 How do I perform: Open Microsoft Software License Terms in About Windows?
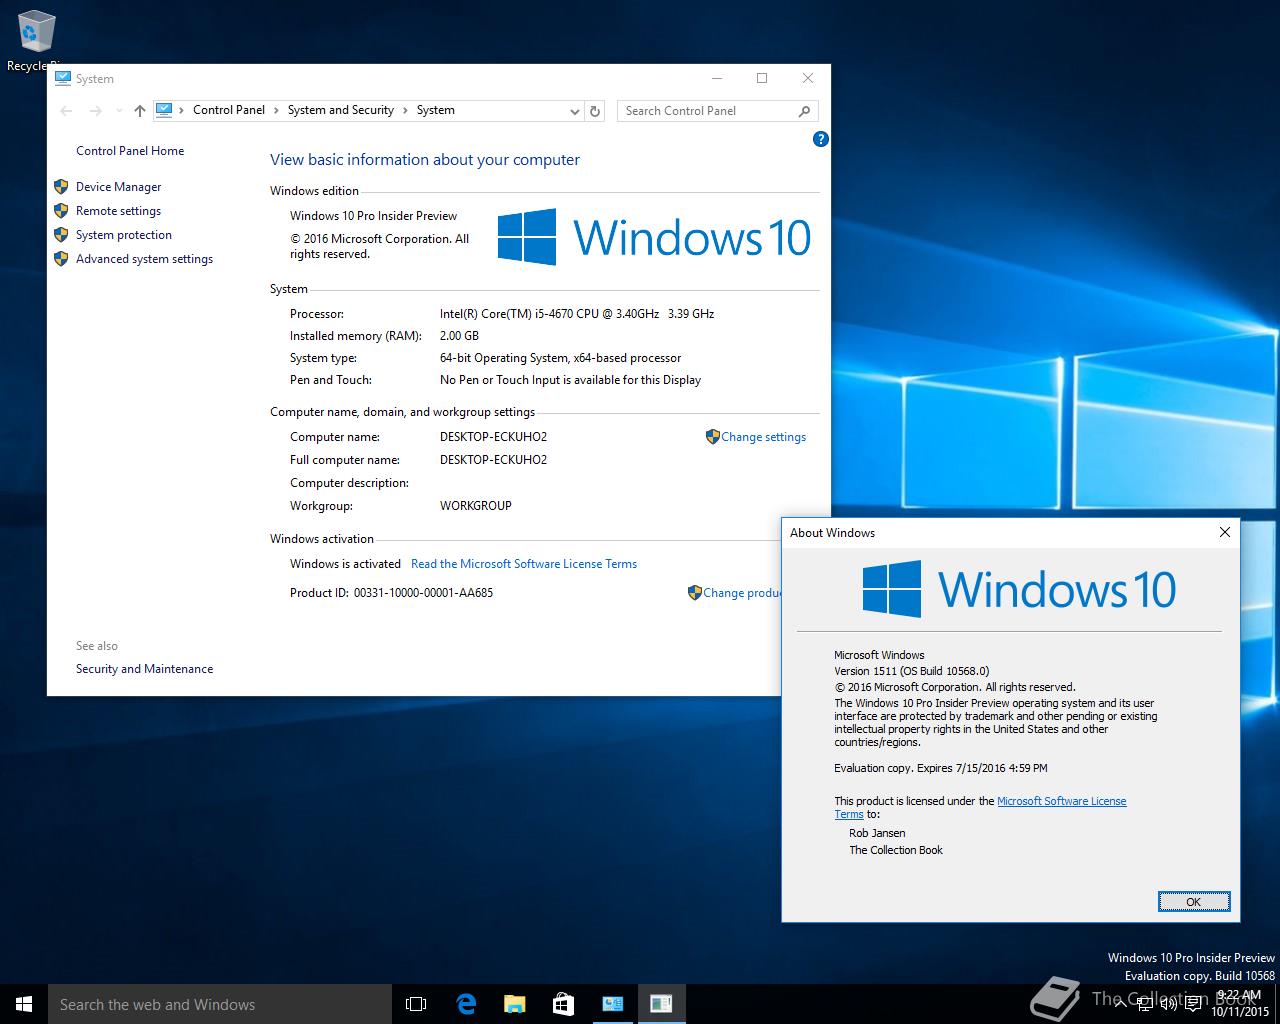click(1061, 801)
